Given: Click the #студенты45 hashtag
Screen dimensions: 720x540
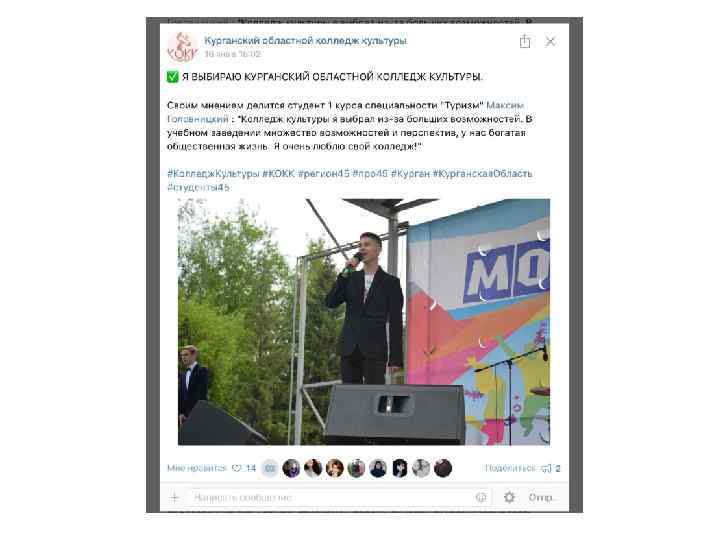Looking at the screenshot, I should 198,187.
